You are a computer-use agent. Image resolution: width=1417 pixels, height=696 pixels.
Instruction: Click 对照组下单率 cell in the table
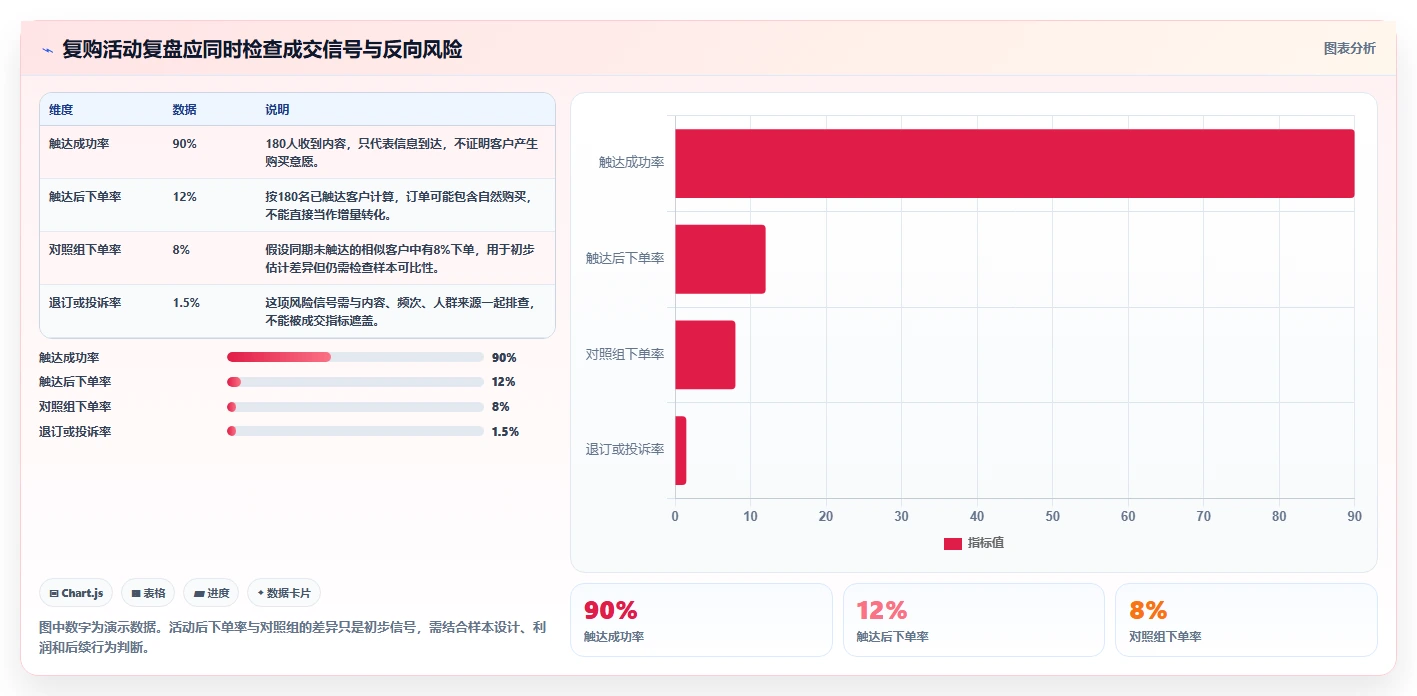[x=85, y=250]
